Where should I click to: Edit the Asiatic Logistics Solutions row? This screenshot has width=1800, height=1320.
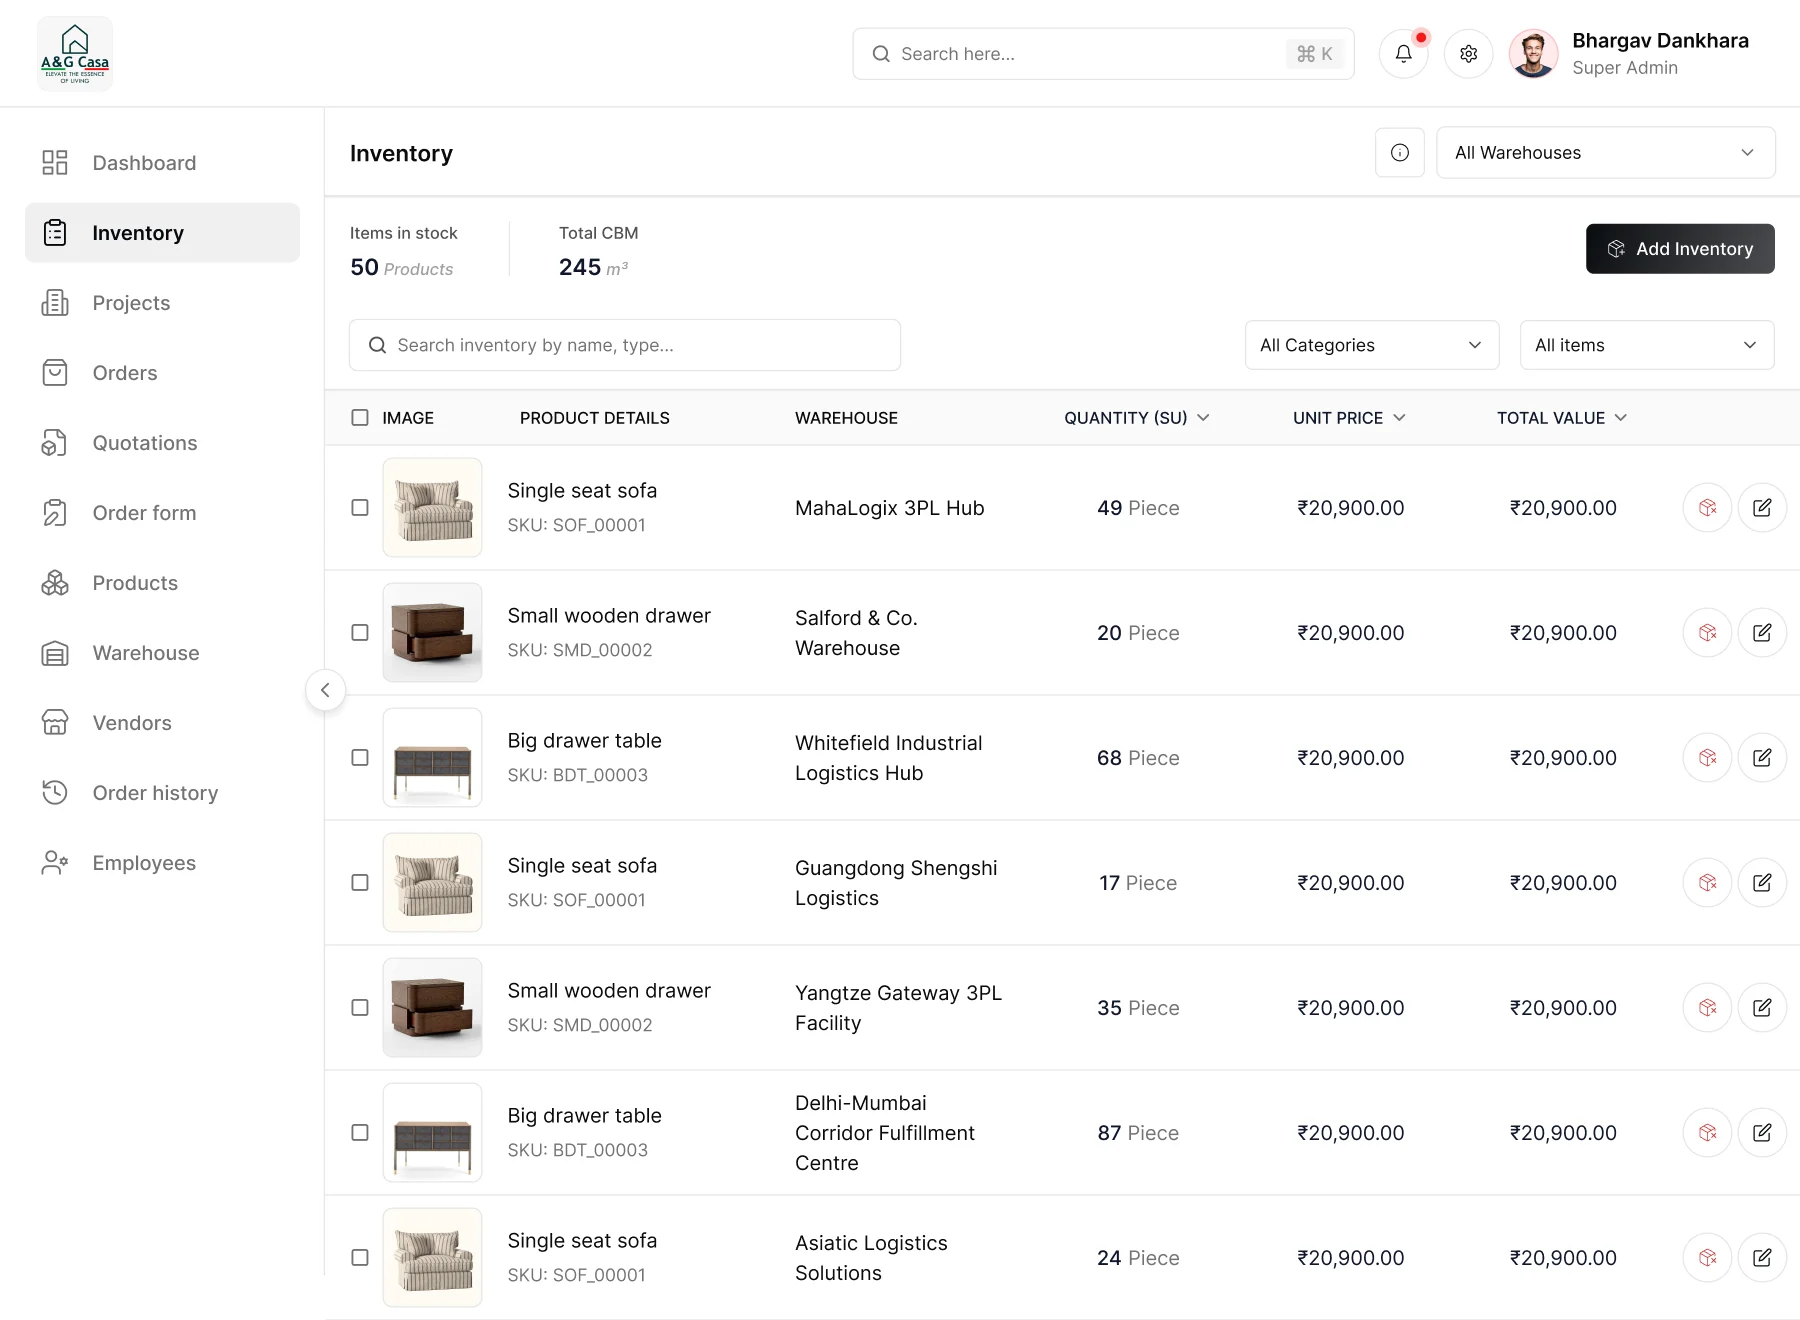pyautogui.click(x=1762, y=1258)
